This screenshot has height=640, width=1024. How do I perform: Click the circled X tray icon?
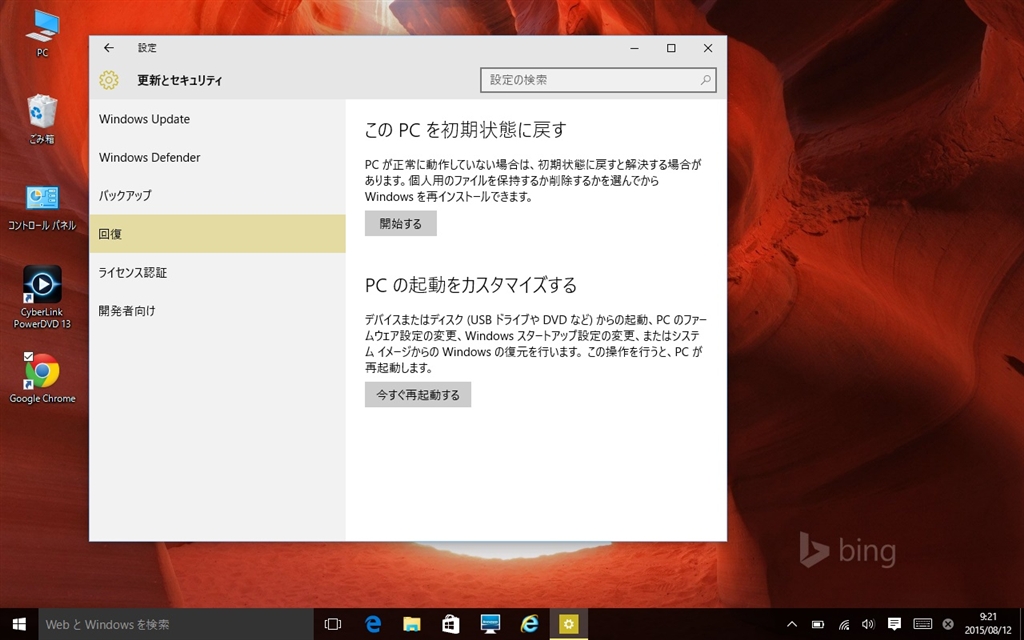[948, 624]
